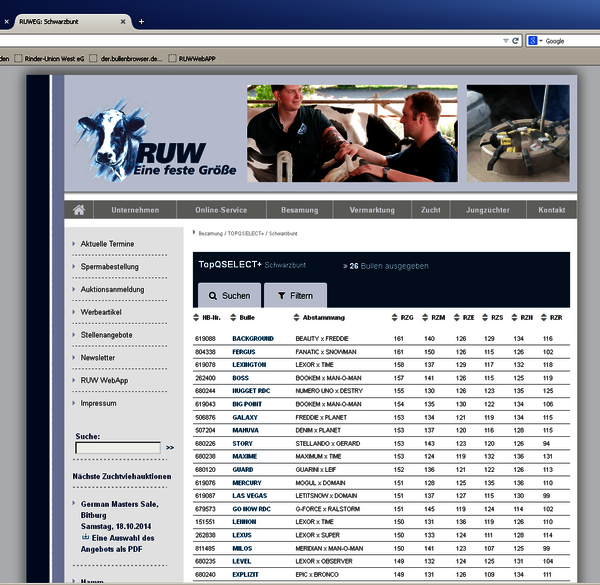Open der.bullenbrowser.de bookmark
Screen dimensions: 600x585
point(126,59)
